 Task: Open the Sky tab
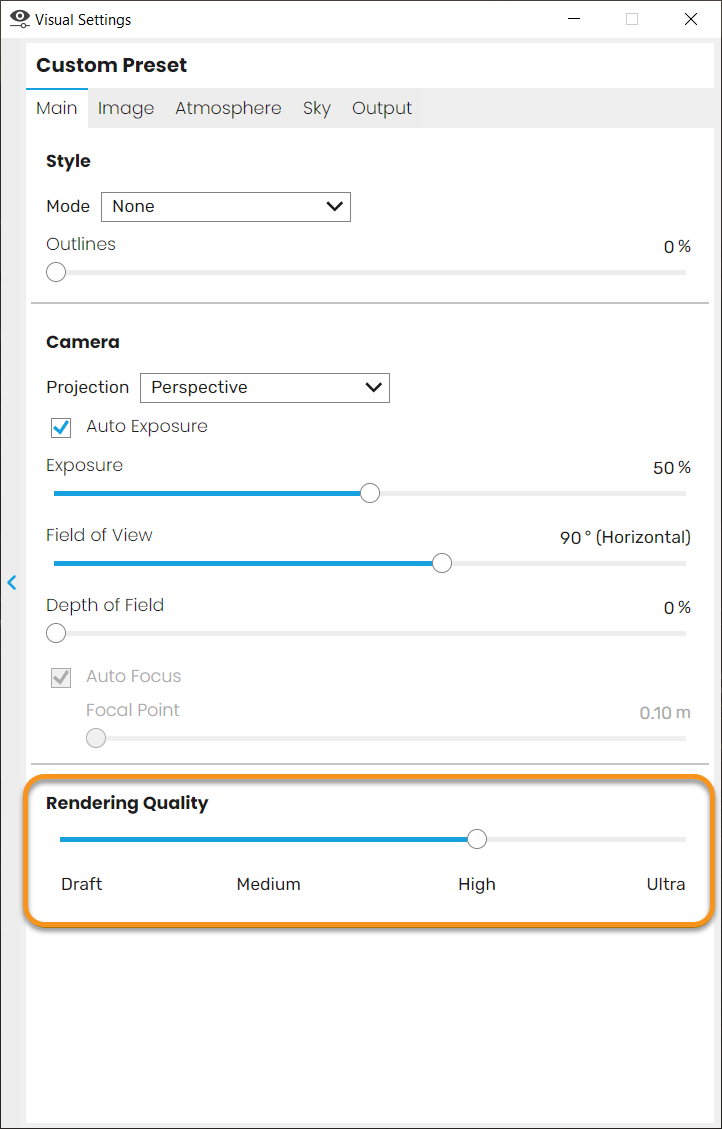[317, 108]
